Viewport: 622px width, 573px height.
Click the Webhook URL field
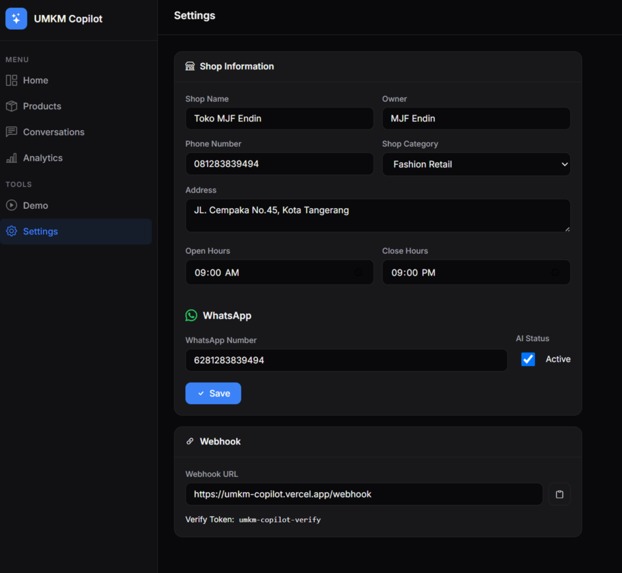click(364, 494)
